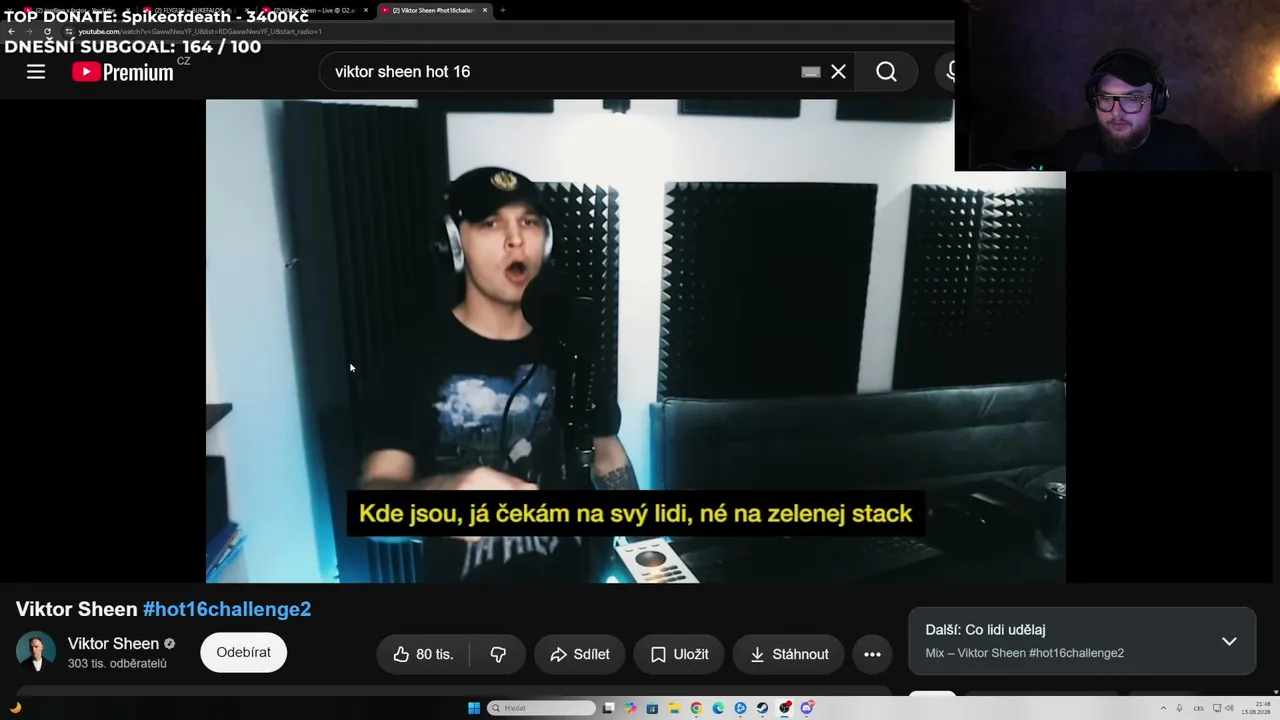Screen dimensions: 1280x720
Task: Select the video title text 'Viktor Sheen'
Action: 77,609
